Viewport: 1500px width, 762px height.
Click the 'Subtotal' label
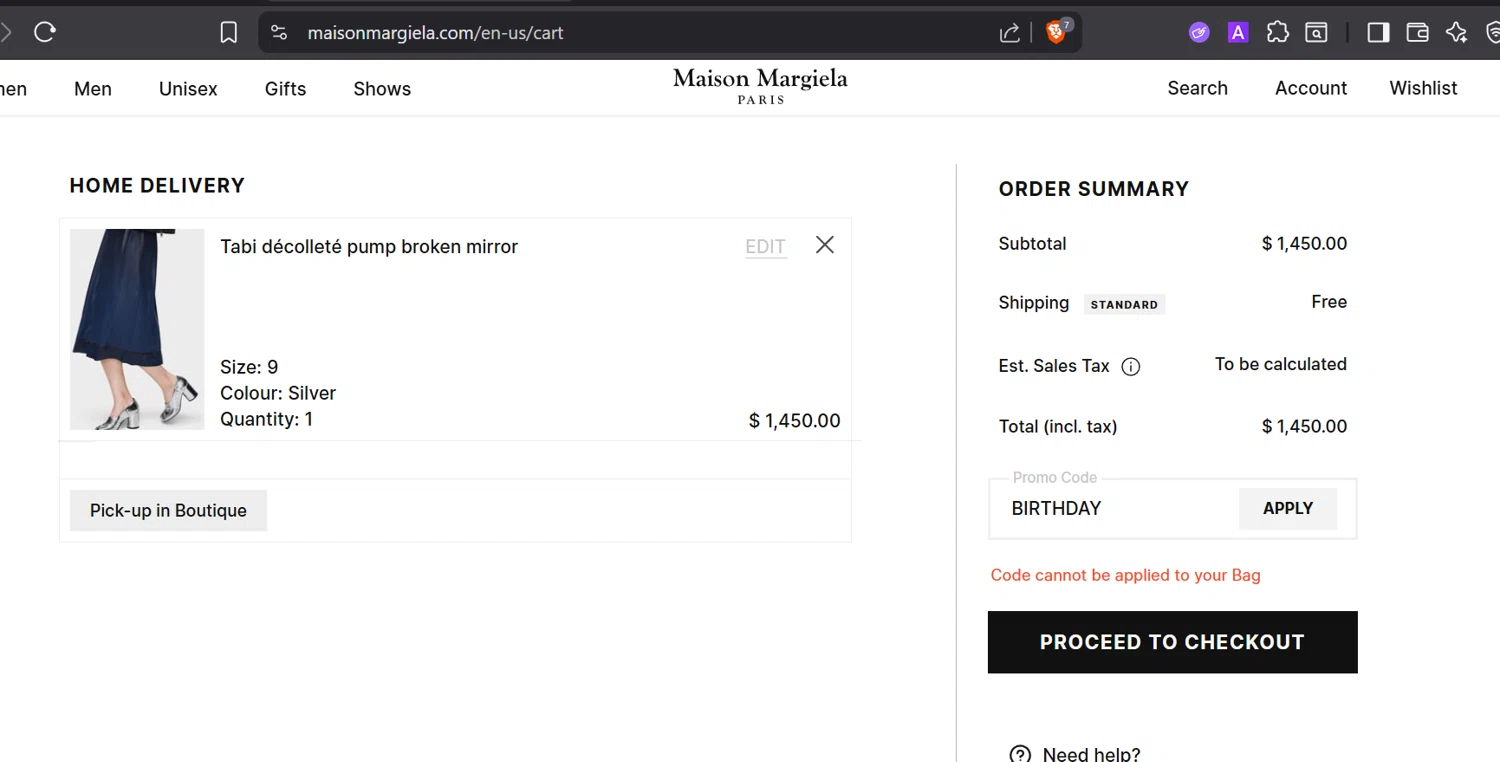(x=1032, y=243)
